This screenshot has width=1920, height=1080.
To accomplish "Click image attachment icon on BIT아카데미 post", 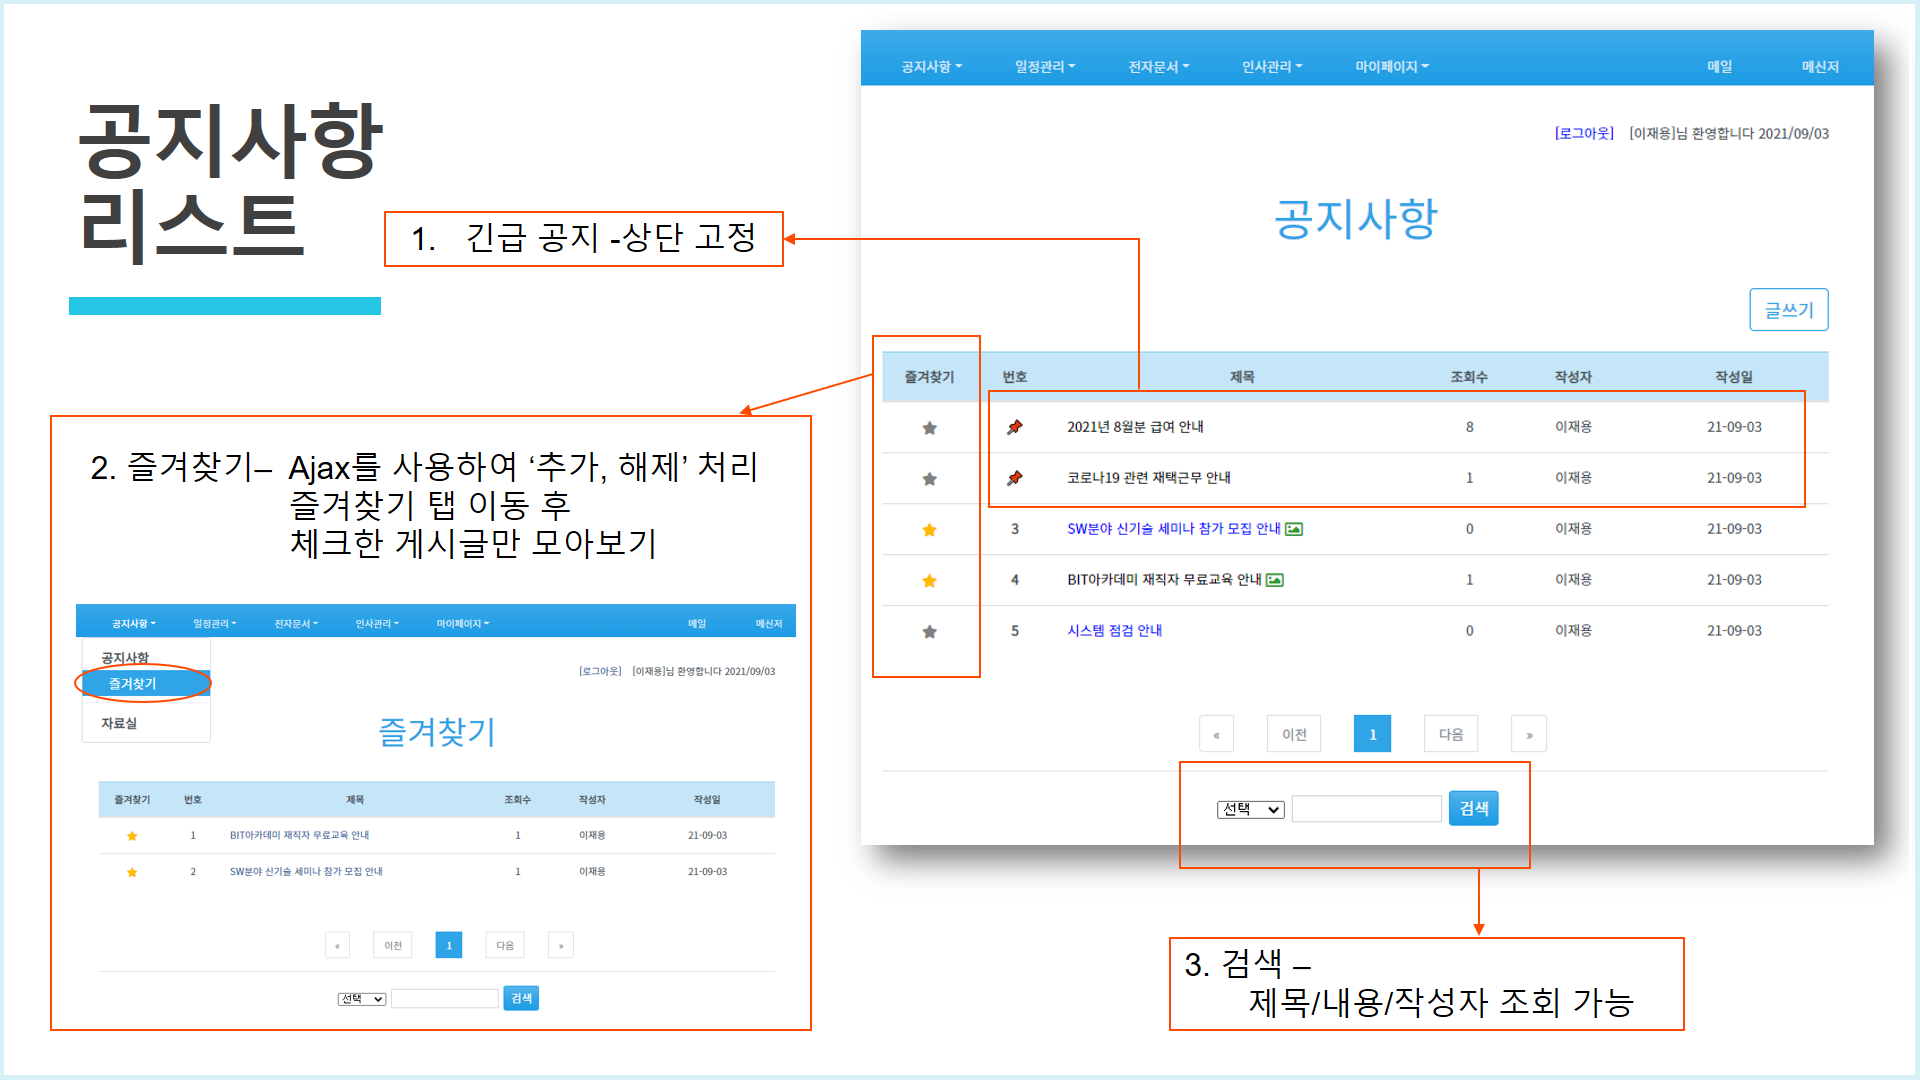I will [x=1275, y=580].
